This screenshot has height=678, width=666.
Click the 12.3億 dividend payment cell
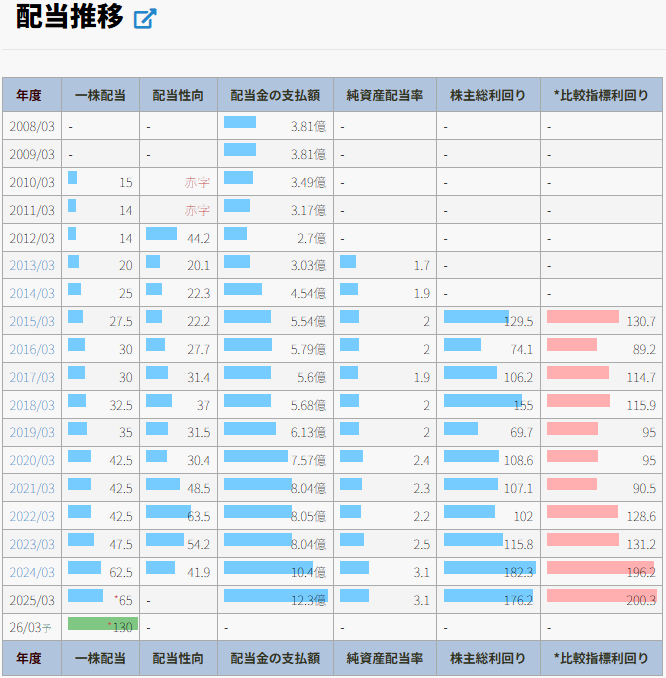pyautogui.click(x=275, y=599)
